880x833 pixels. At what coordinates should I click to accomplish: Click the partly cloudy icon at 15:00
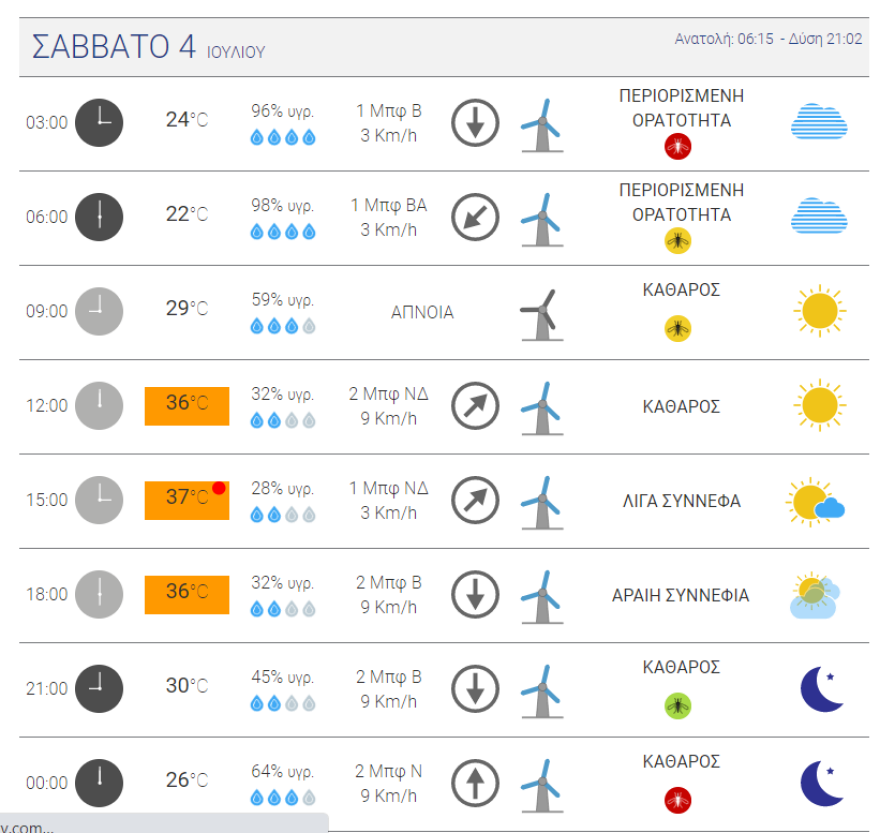tap(816, 501)
